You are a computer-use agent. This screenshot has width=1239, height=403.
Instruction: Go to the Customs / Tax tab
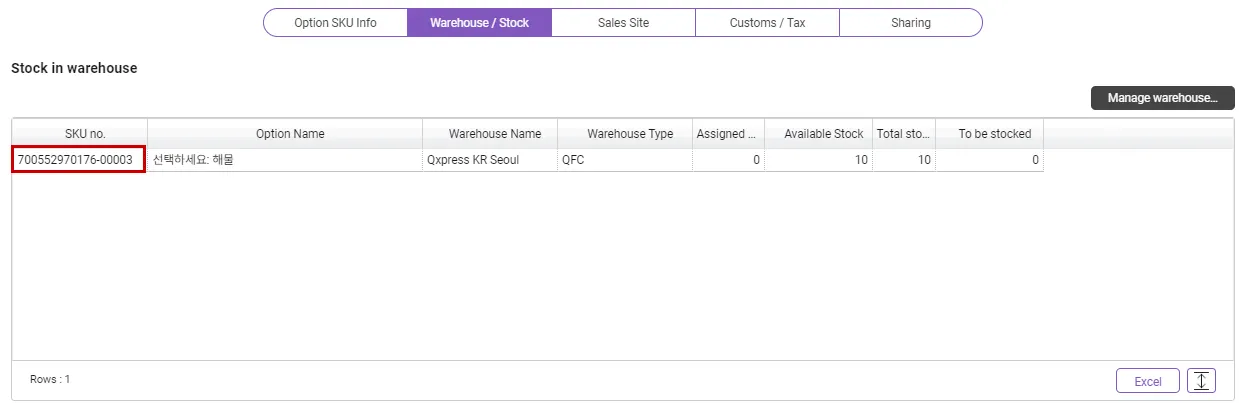[767, 23]
